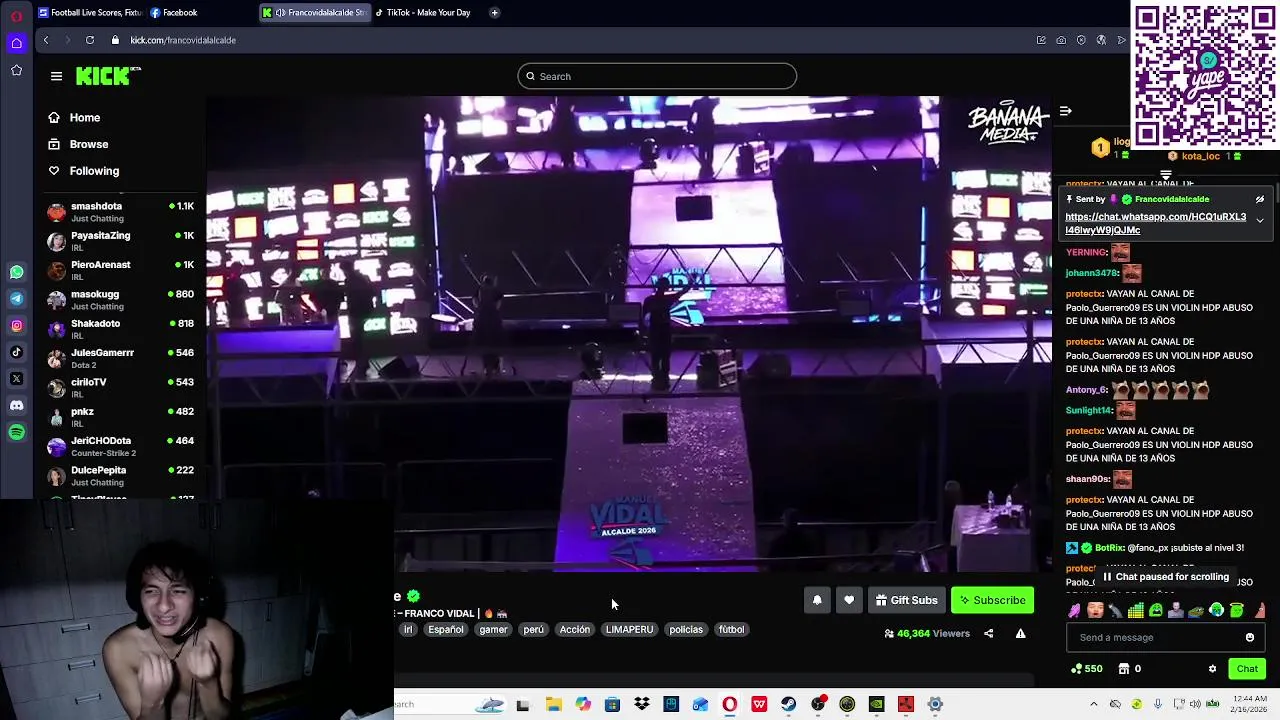Show hidden system tray icons chevron
1280x720 pixels.
(x=1093, y=704)
